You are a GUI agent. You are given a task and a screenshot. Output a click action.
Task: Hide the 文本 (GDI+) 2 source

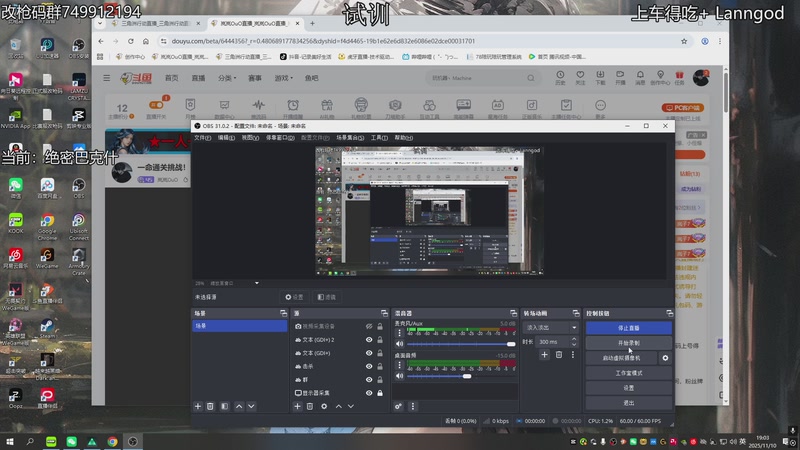click(369, 340)
